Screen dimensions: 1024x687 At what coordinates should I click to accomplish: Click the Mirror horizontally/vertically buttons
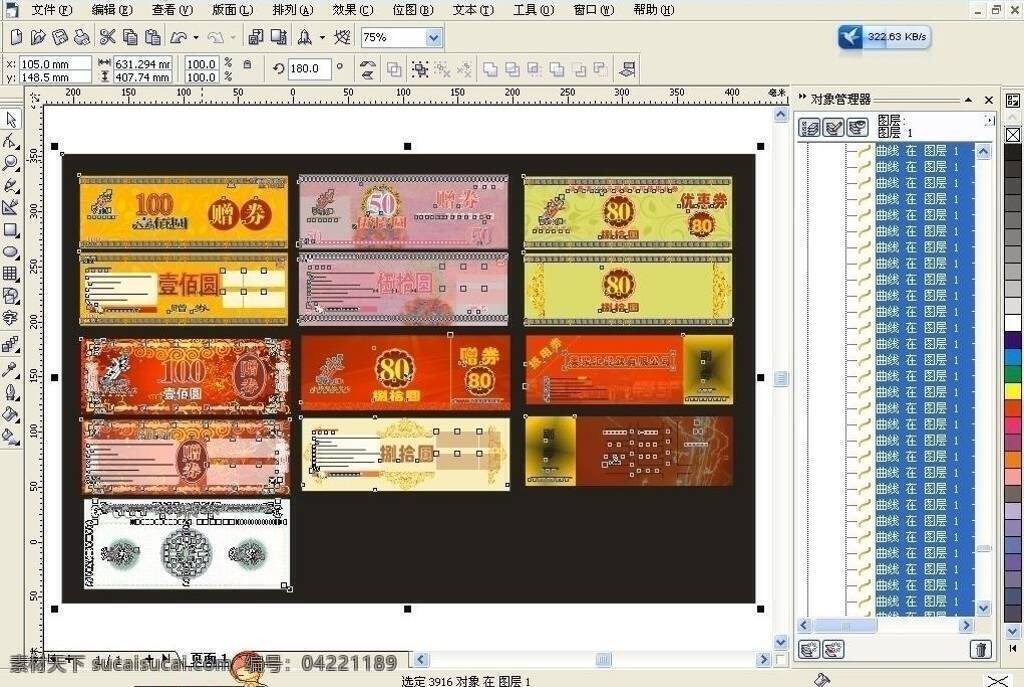[368, 69]
